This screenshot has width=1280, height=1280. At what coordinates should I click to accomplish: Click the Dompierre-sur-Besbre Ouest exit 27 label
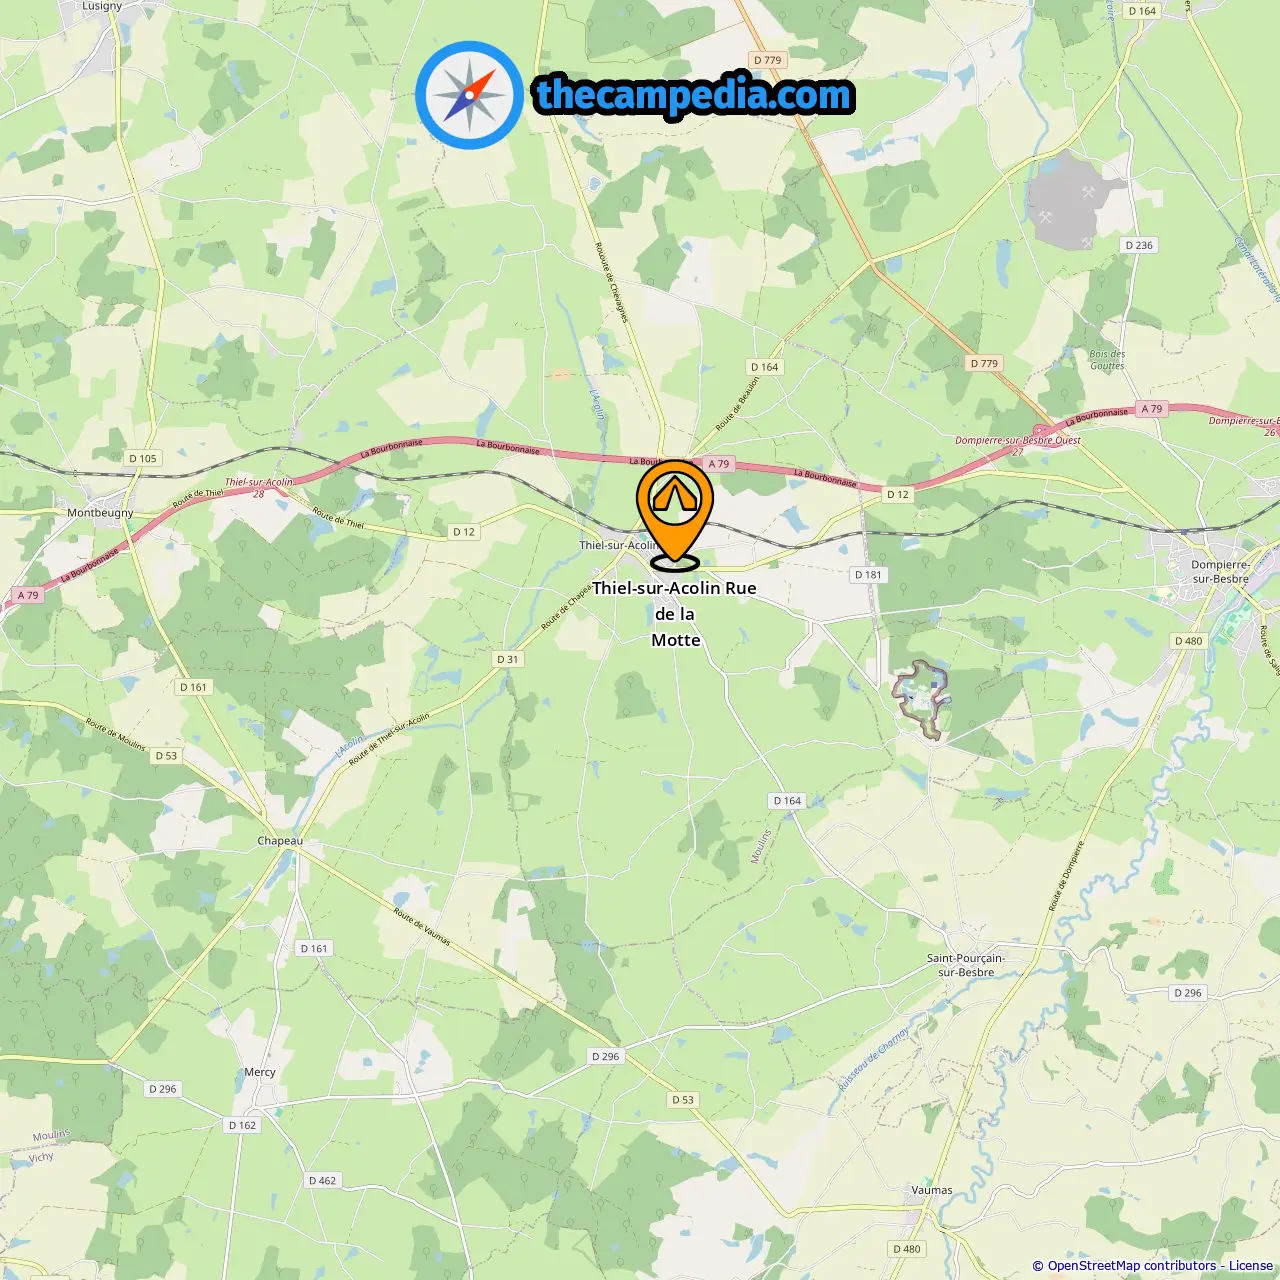(1018, 445)
